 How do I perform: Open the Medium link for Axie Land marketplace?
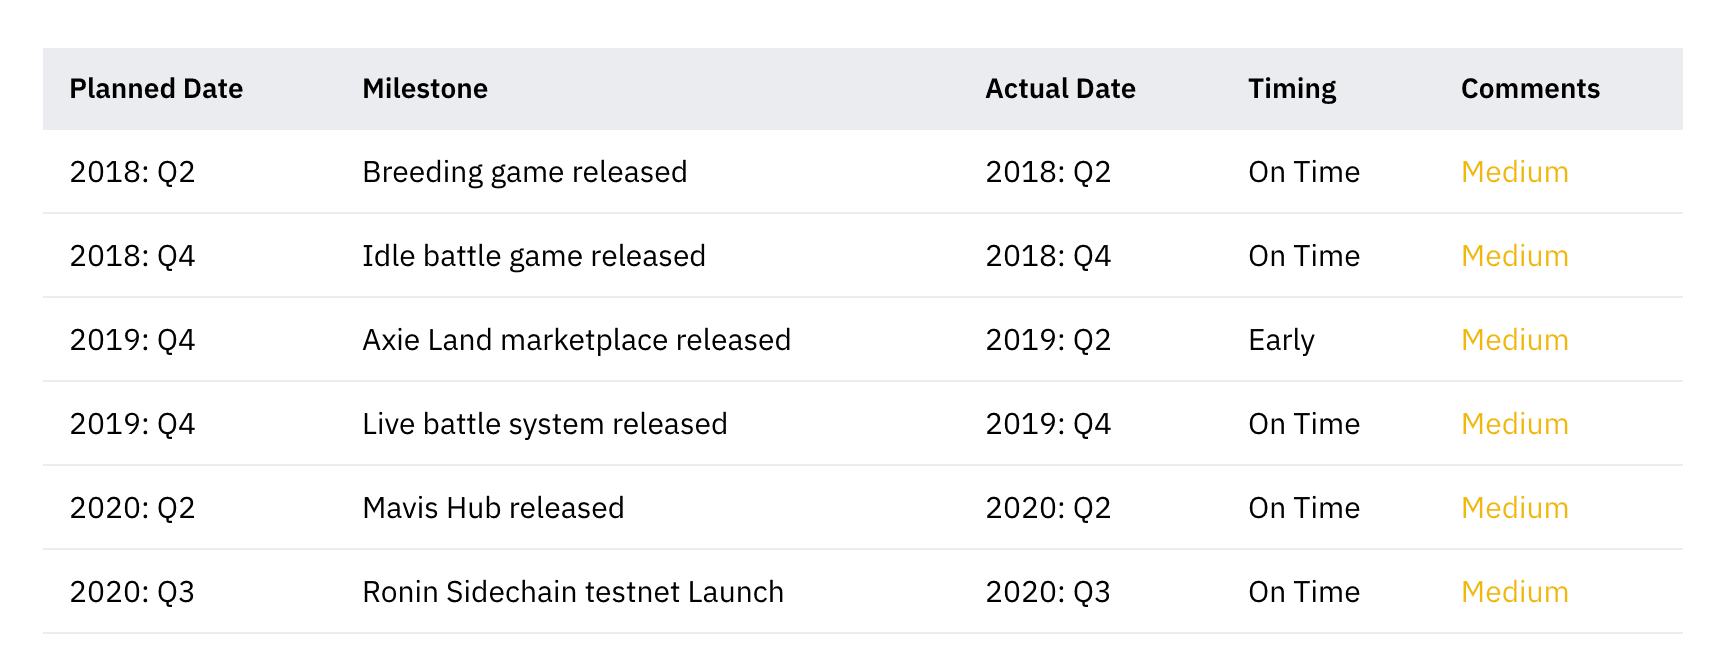click(1514, 340)
